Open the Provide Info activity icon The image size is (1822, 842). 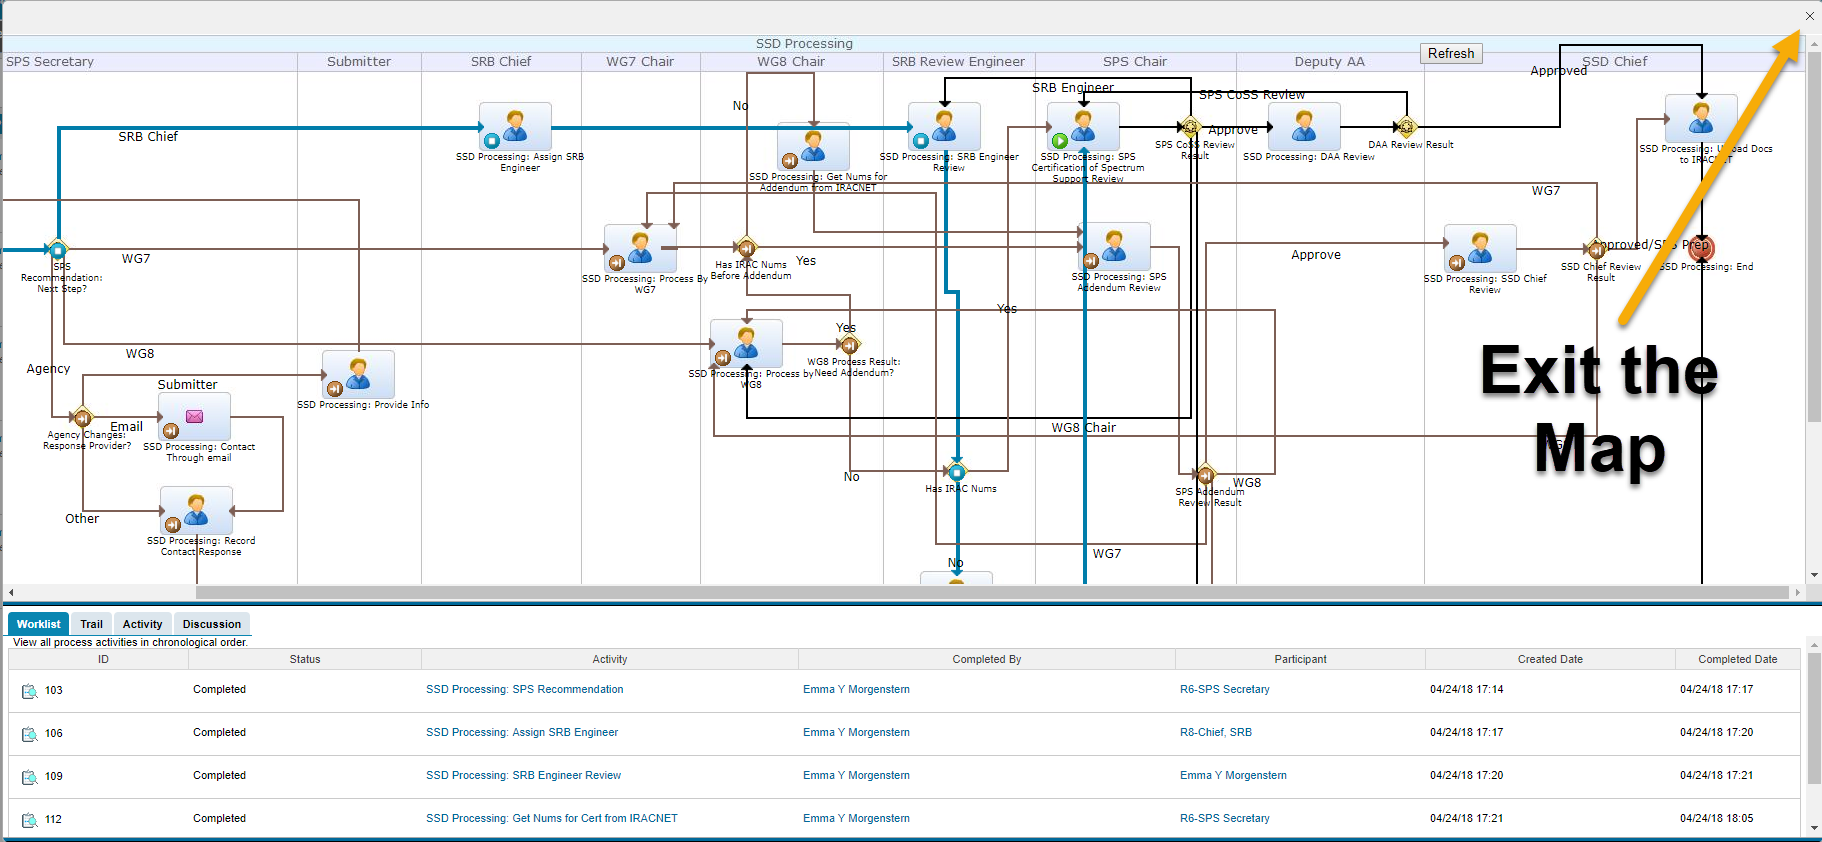[358, 374]
